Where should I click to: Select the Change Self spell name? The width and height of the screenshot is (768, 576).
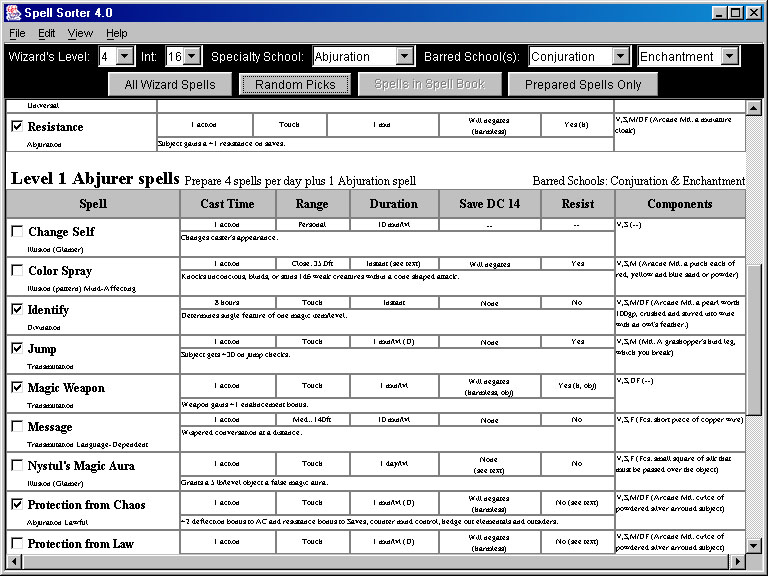[x=61, y=232]
